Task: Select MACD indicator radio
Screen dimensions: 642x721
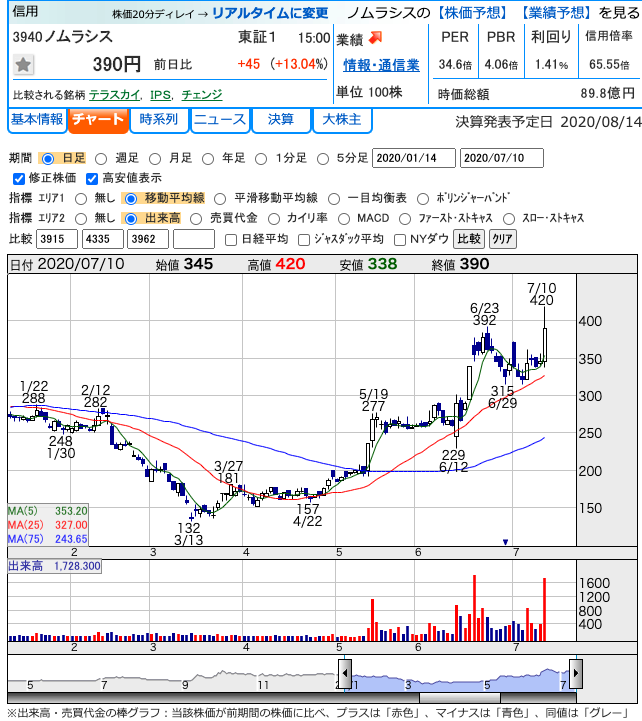Action: tap(344, 219)
